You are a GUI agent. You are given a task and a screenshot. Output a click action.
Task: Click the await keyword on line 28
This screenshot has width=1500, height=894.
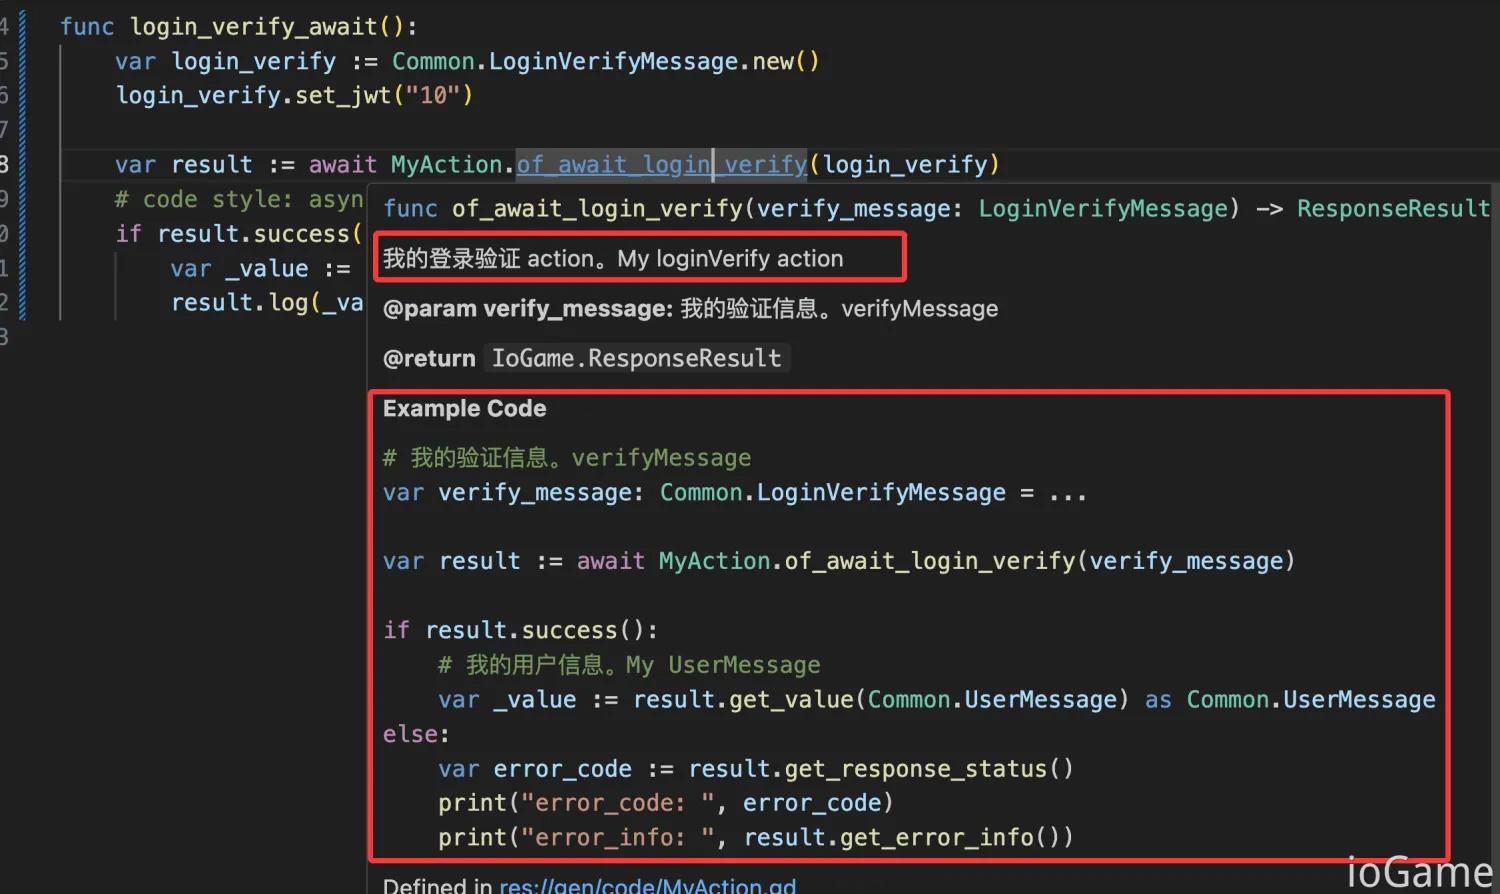click(x=342, y=164)
